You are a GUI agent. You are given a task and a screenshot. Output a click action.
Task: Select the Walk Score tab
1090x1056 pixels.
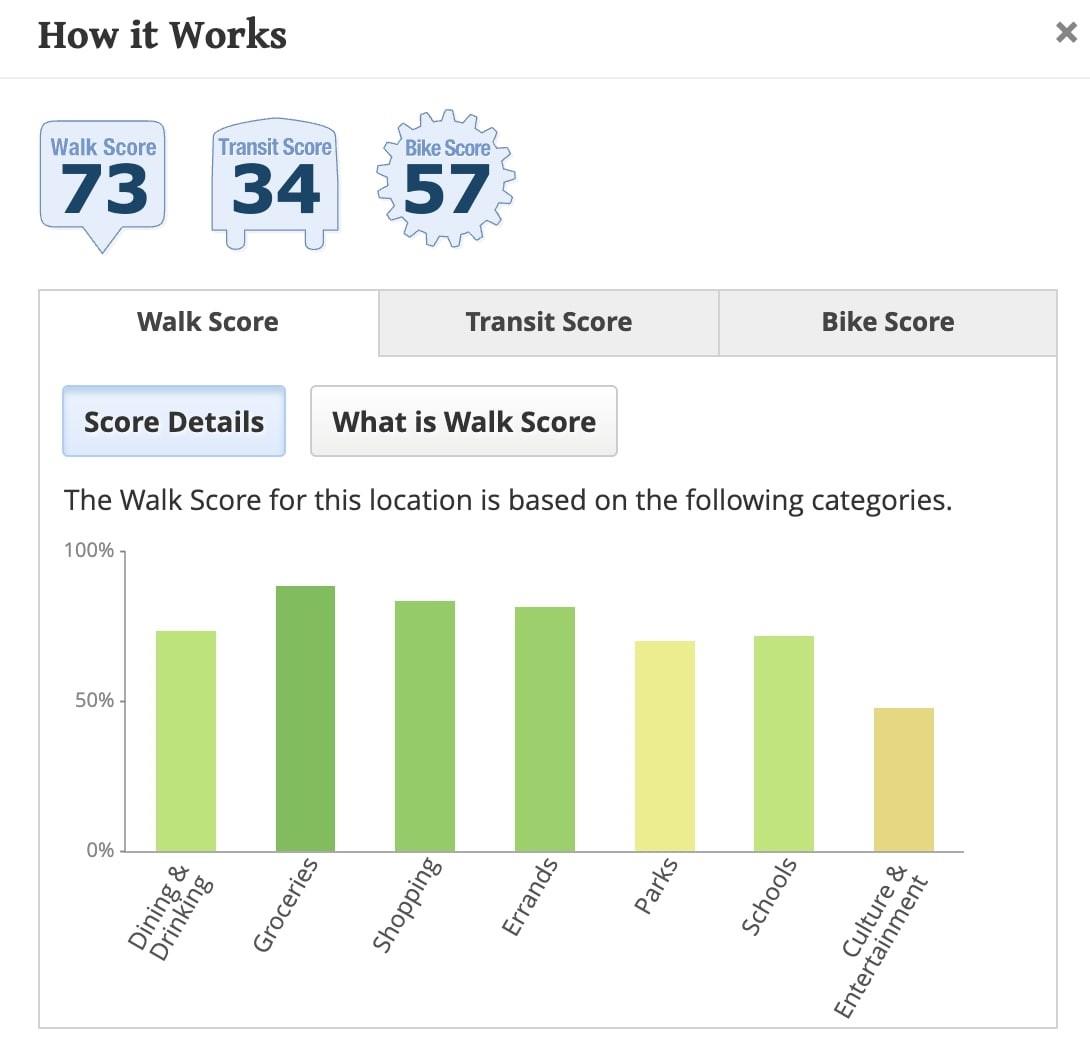[x=208, y=323]
